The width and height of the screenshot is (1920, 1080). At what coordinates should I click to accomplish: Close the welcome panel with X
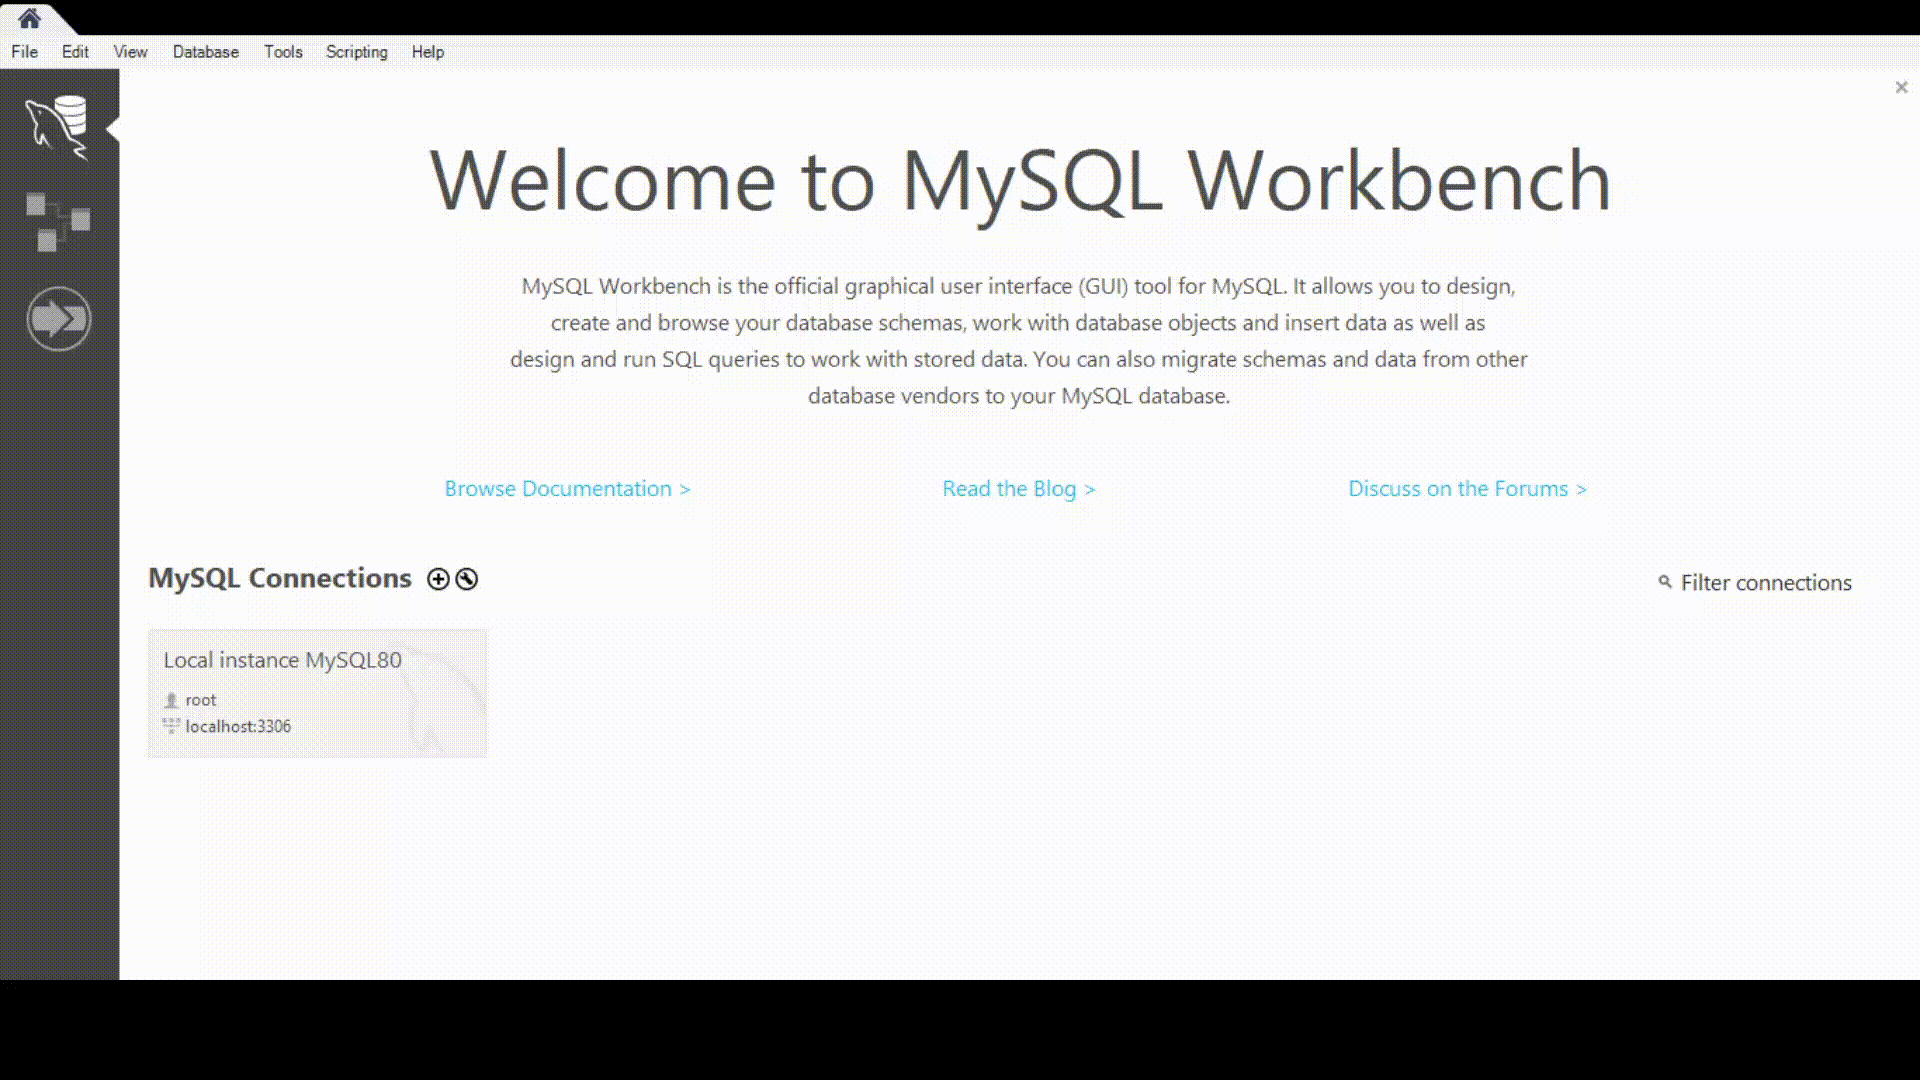pyautogui.click(x=1901, y=88)
